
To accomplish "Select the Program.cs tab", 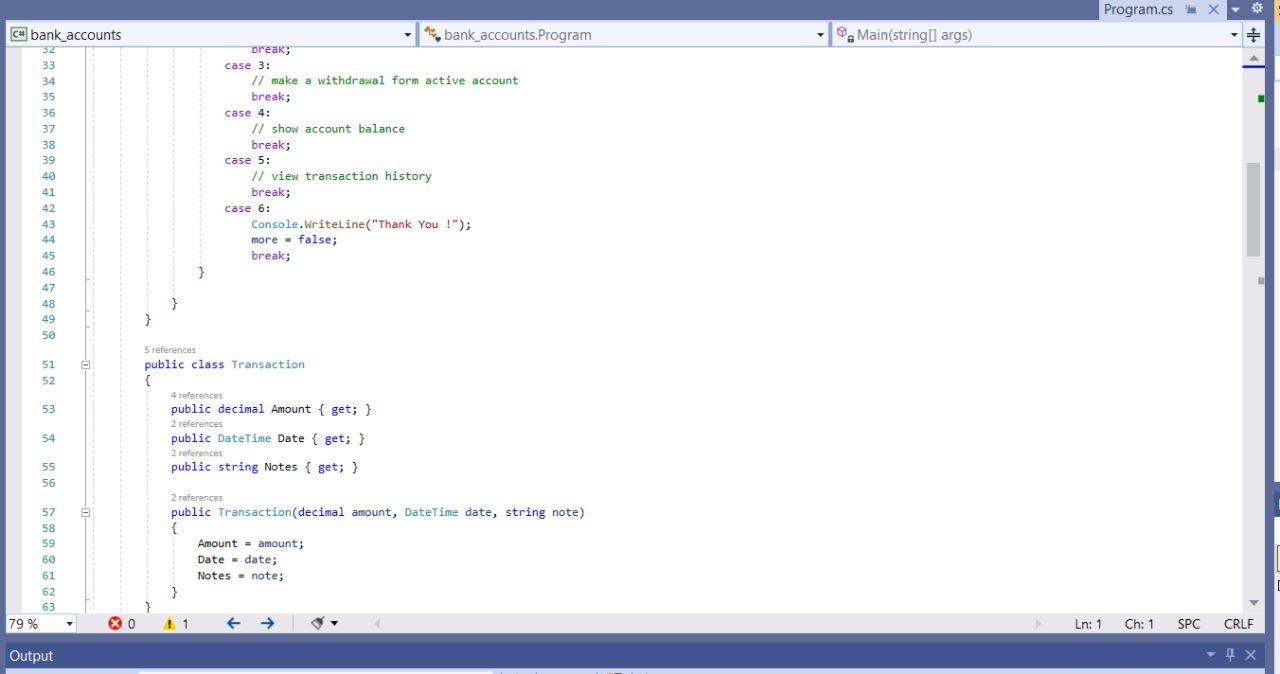I will tap(1139, 9).
